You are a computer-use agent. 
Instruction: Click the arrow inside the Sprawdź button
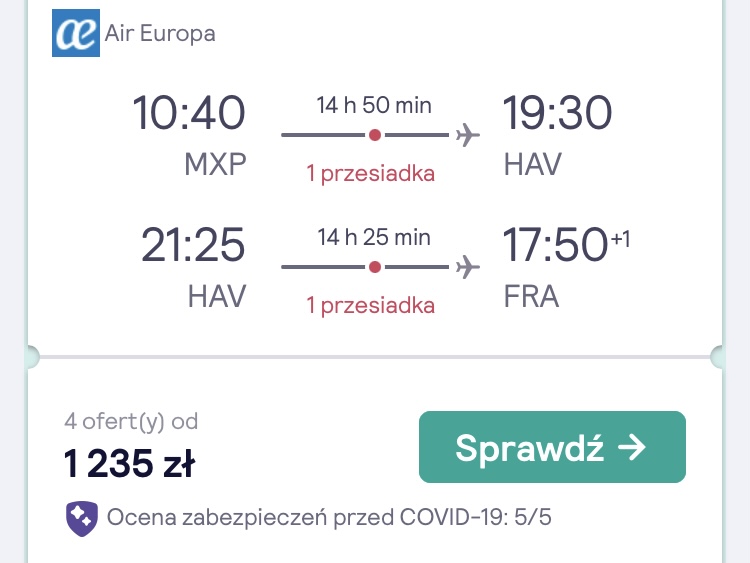click(632, 448)
